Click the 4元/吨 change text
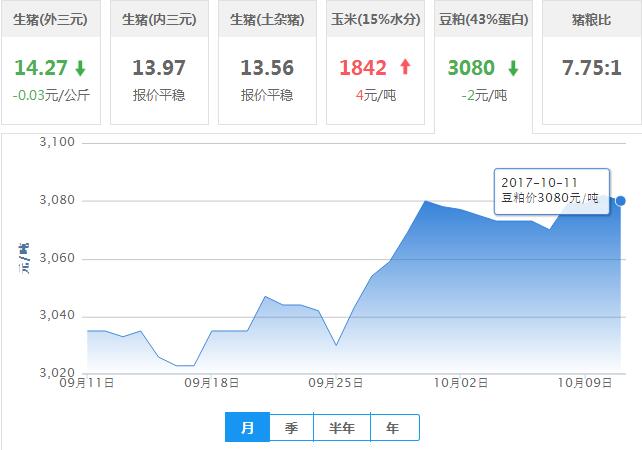The height and width of the screenshot is (450, 642). (375, 95)
